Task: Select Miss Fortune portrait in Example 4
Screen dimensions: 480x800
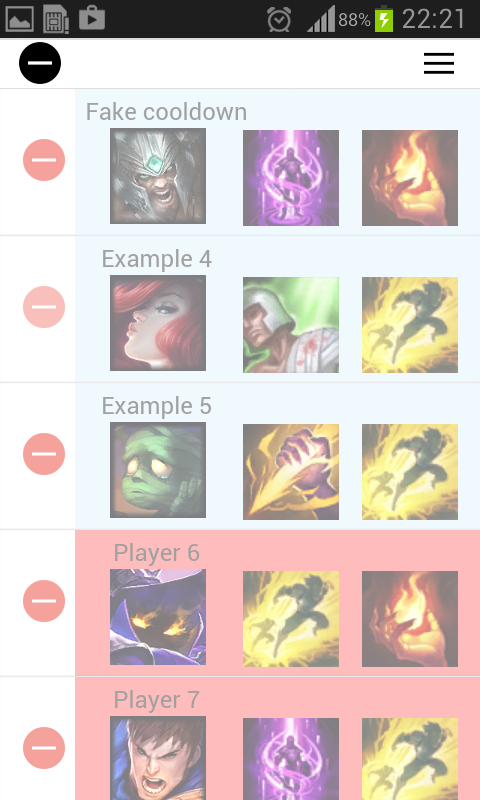Action: pyautogui.click(x=158, y=323)
